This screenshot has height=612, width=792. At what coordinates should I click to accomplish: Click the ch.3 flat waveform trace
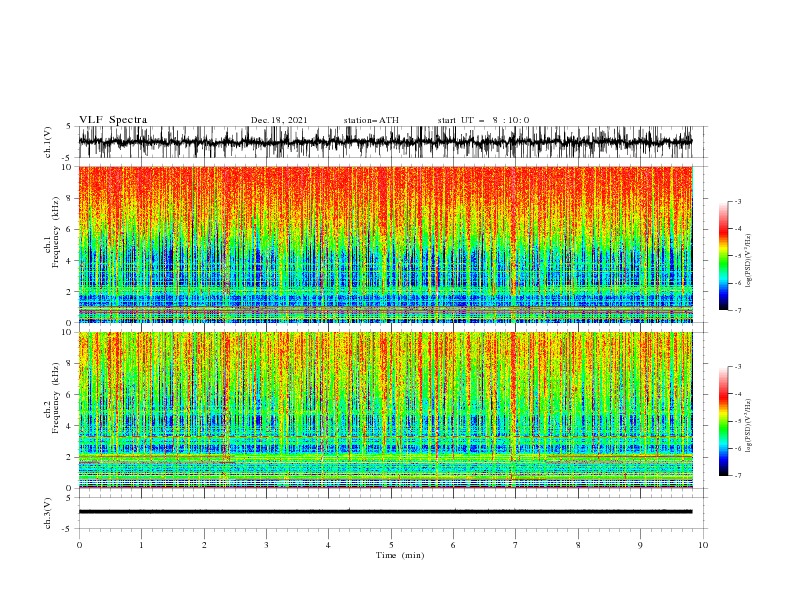click(x=385, y=512)
